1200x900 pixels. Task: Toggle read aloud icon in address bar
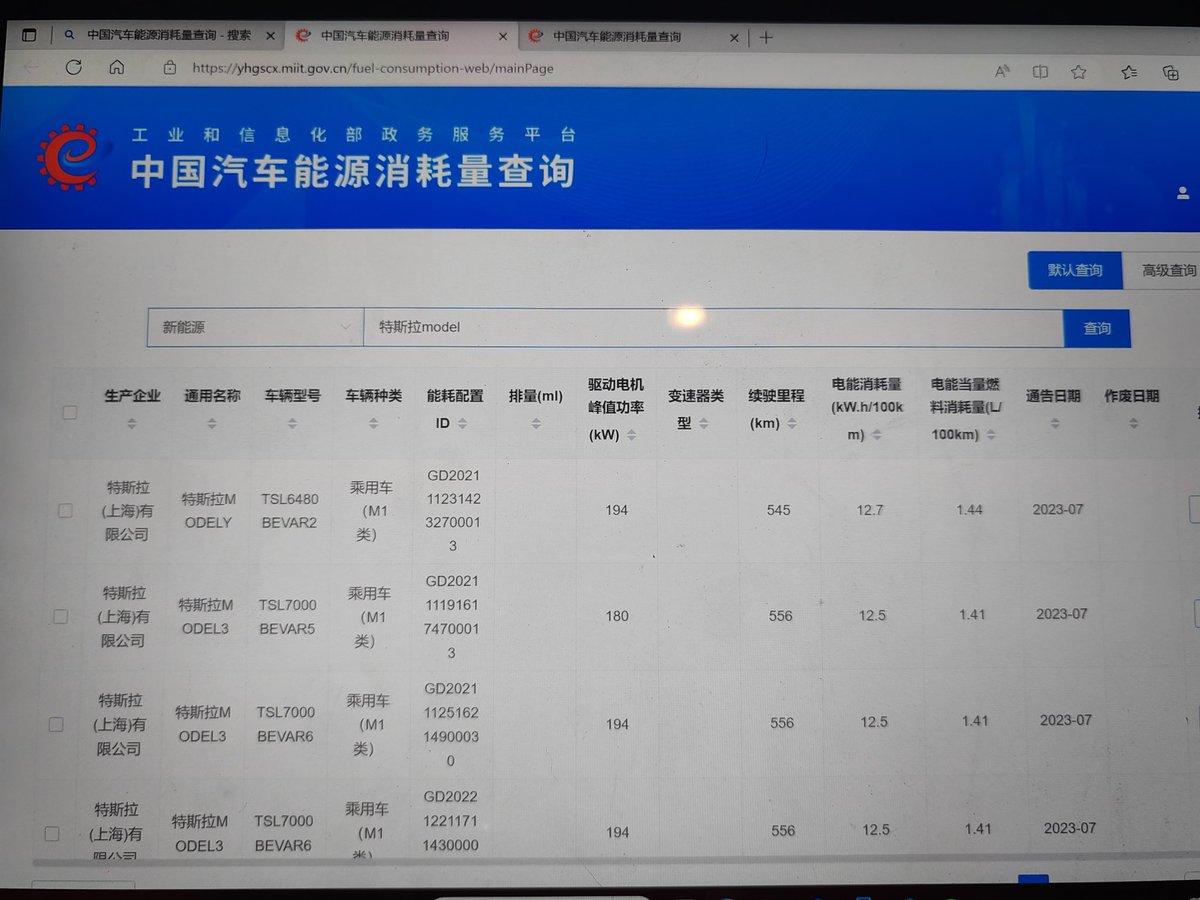[1002, 71]
